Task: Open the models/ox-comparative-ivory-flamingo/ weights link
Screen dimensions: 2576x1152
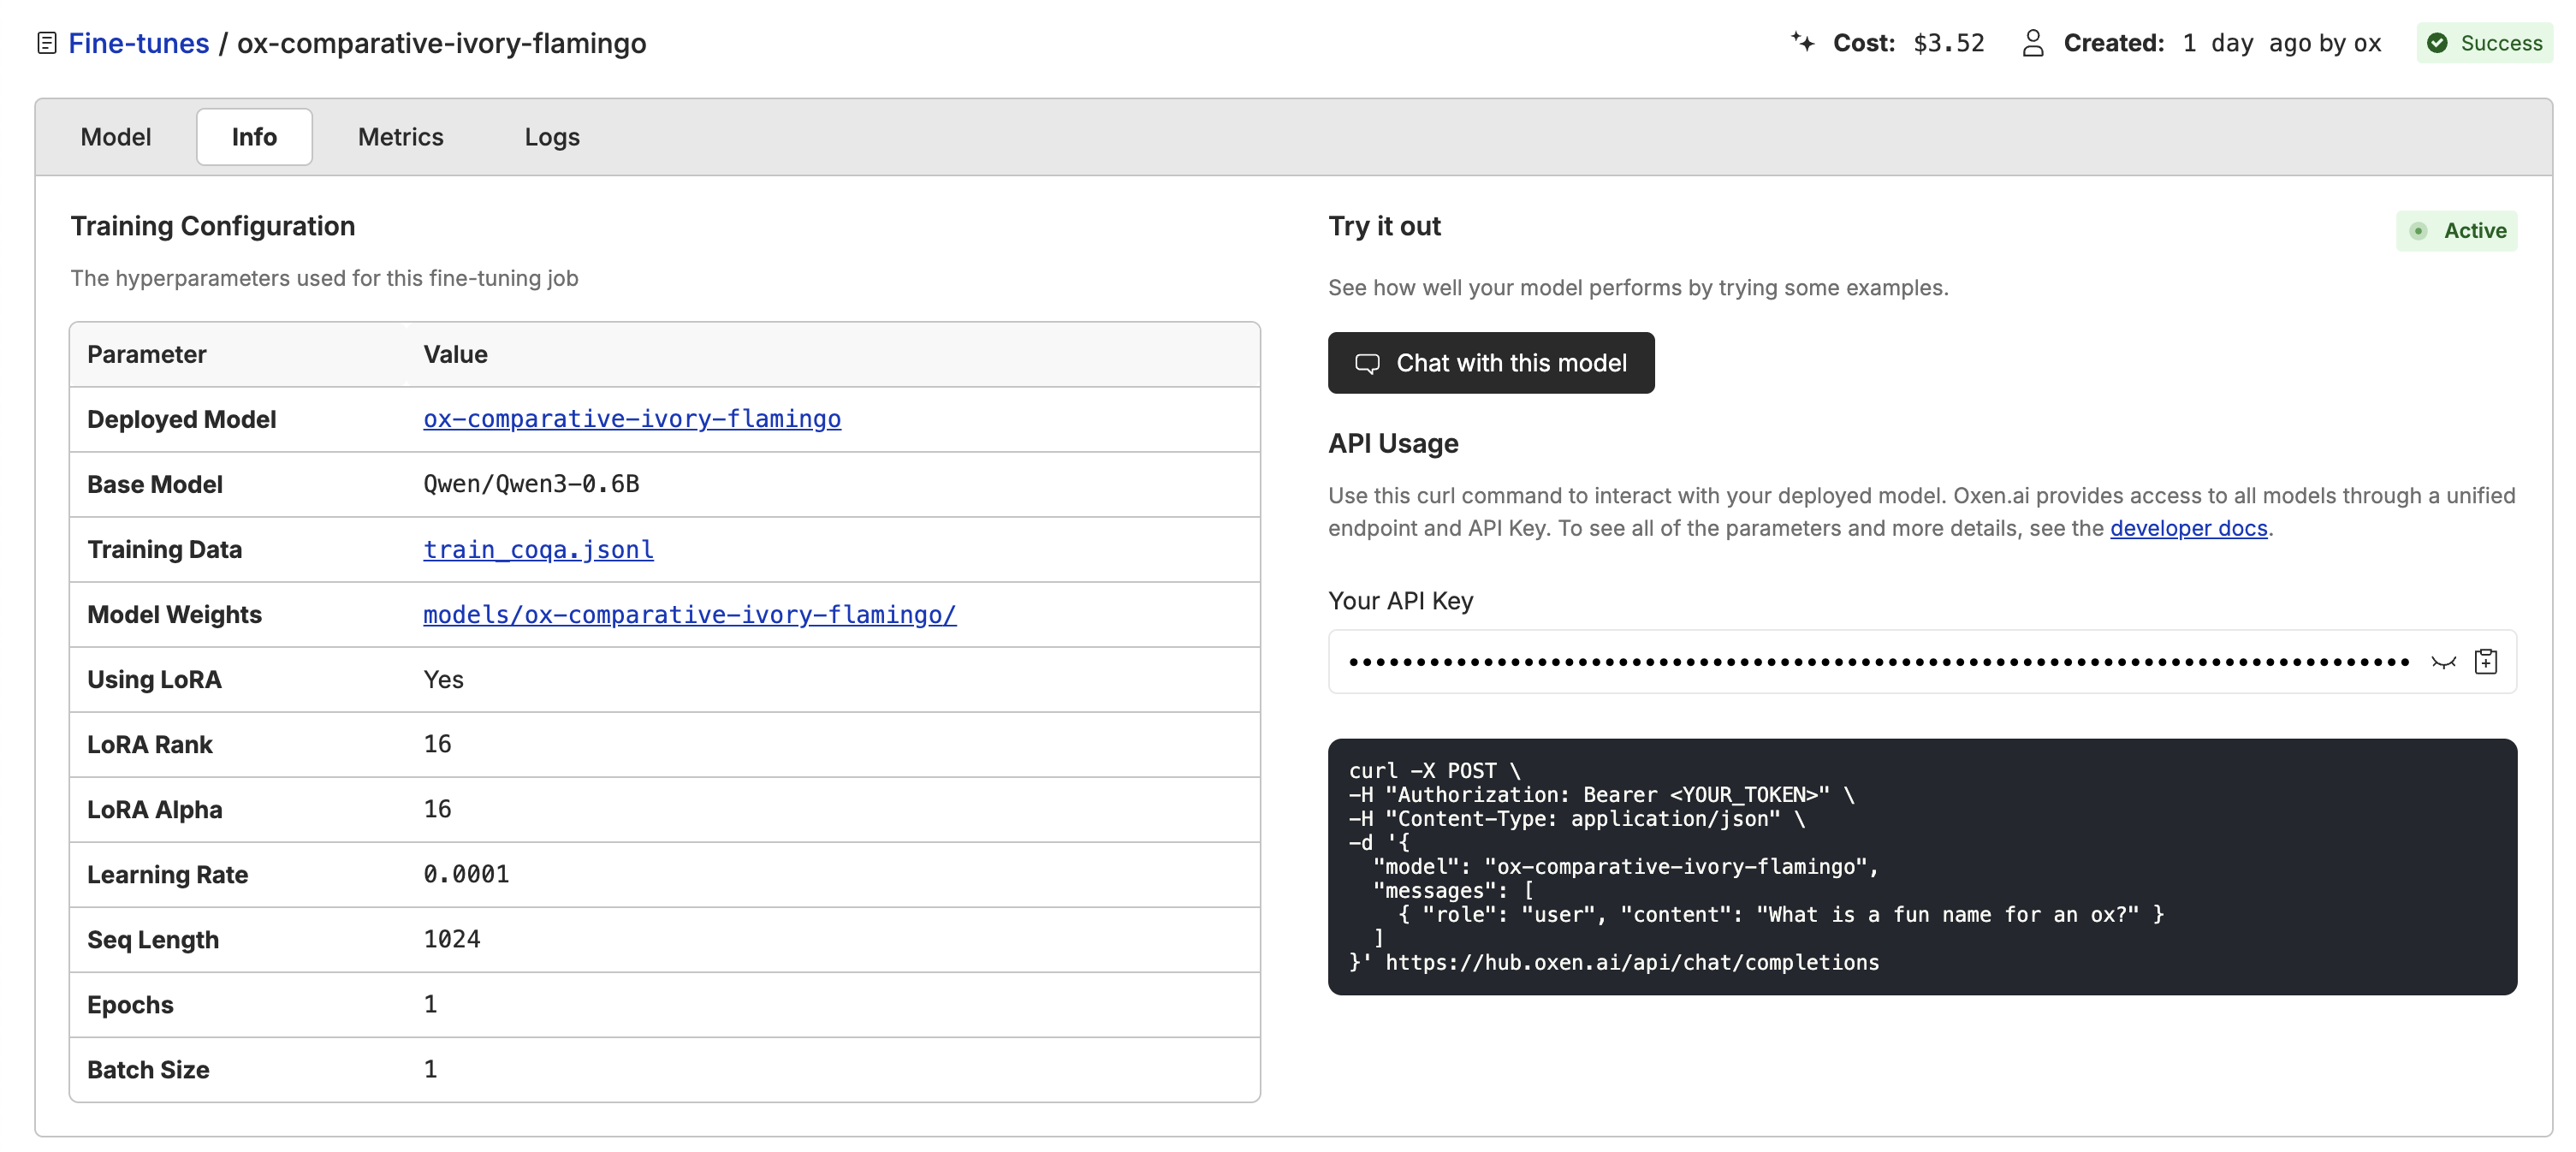Action: pyautogui.click(x=689, y=614)
